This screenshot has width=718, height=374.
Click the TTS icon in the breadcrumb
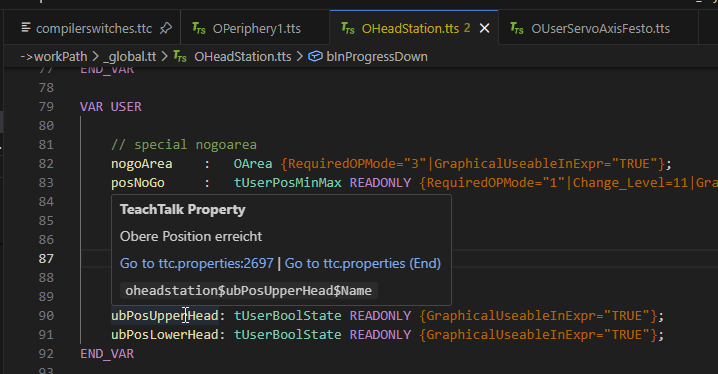[x=180, y=57]
